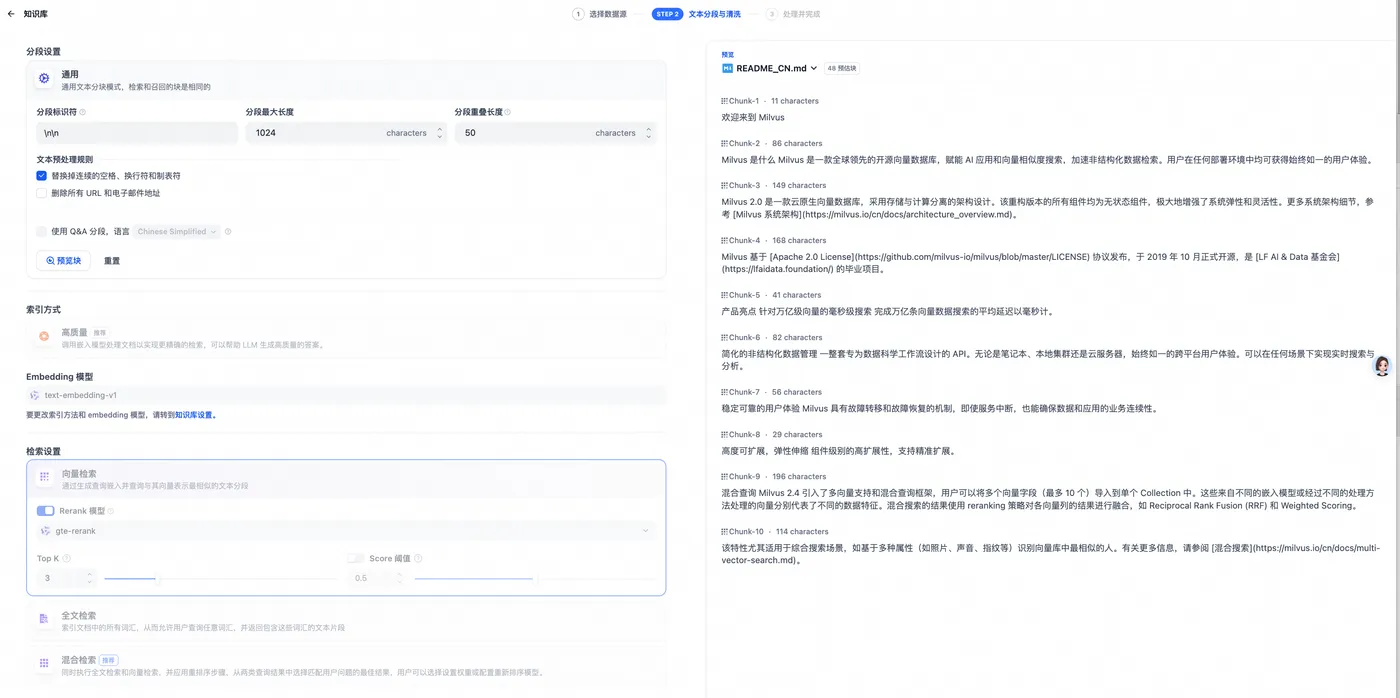Viewport: 1400px width, 698px height.
Task: Click the 预览块 button
Action: click(63, 260)
